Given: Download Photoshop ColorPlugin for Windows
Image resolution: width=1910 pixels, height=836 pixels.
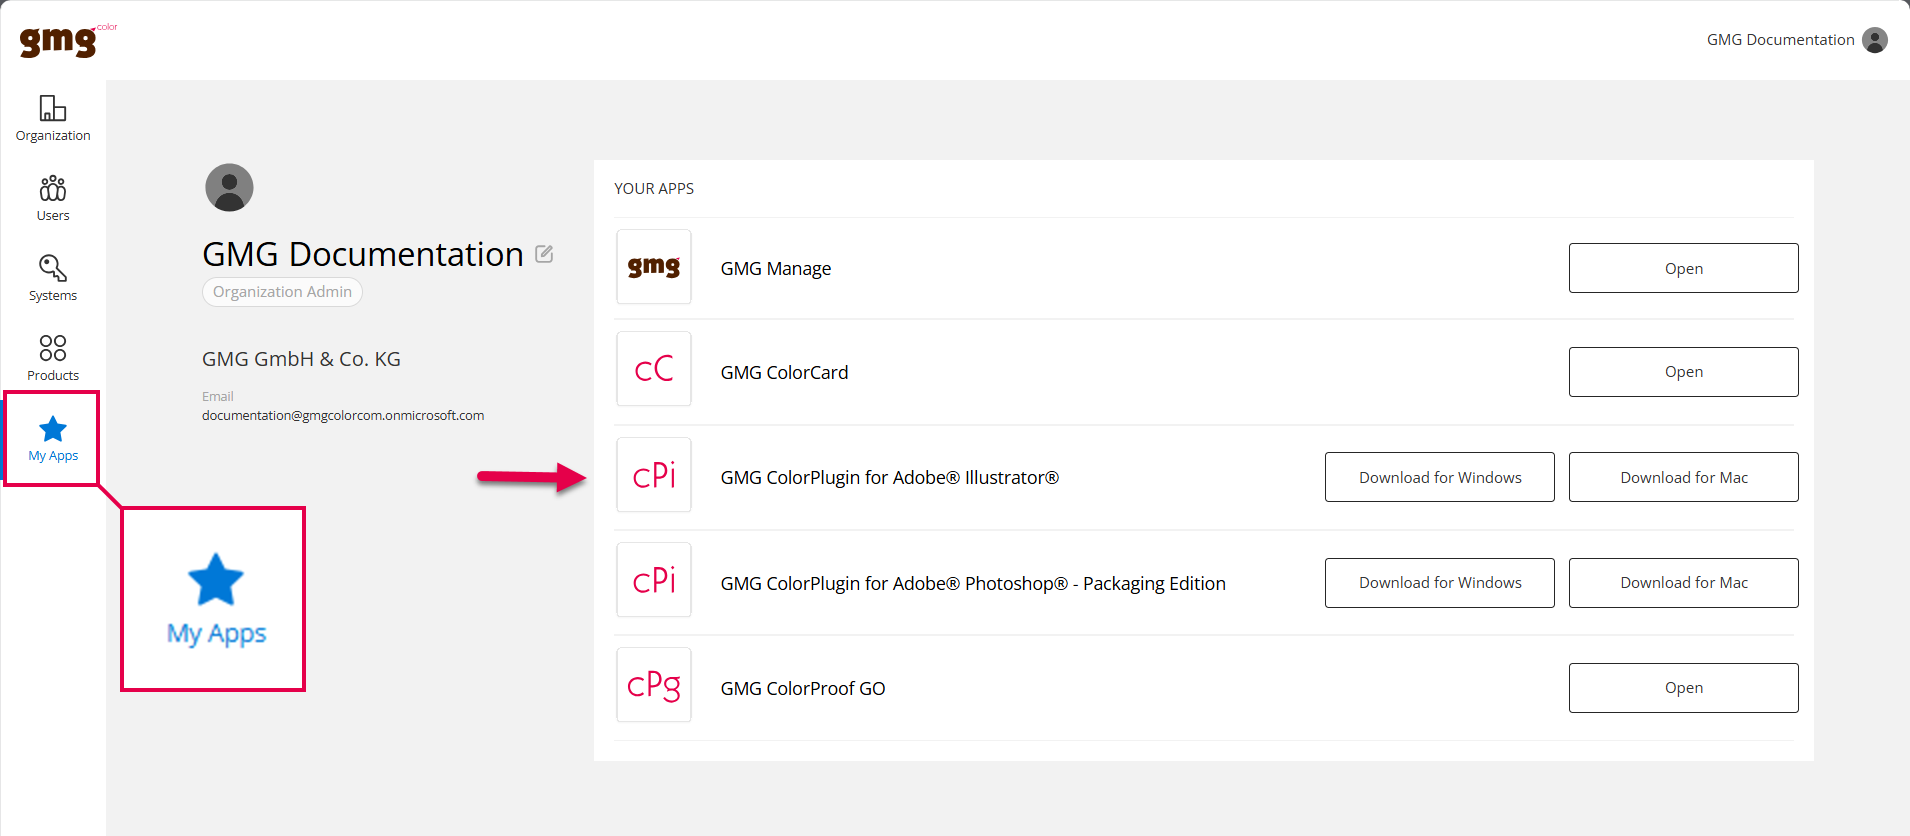Looking at the screenshot, I should (x=1439, y=583).
